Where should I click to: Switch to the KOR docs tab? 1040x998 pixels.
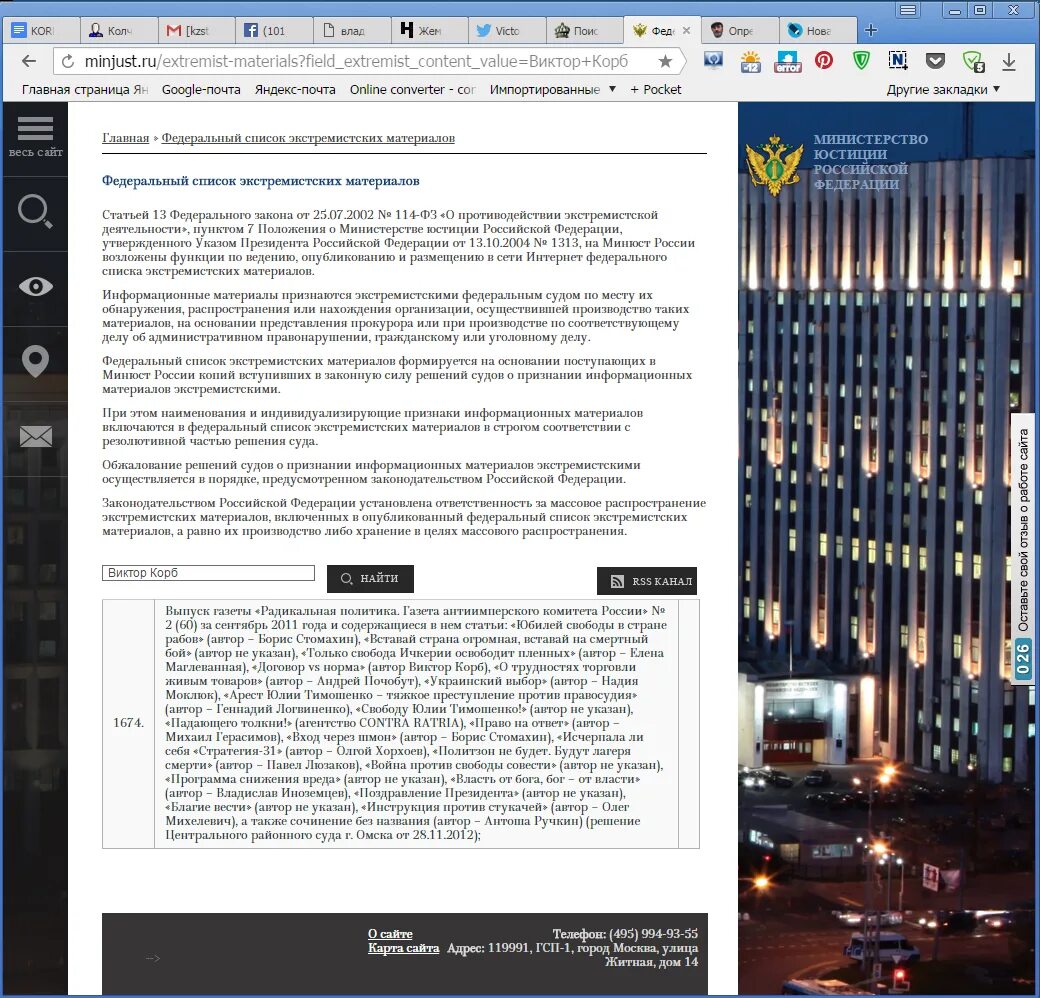pyautogui.click(x=40, y=31)
